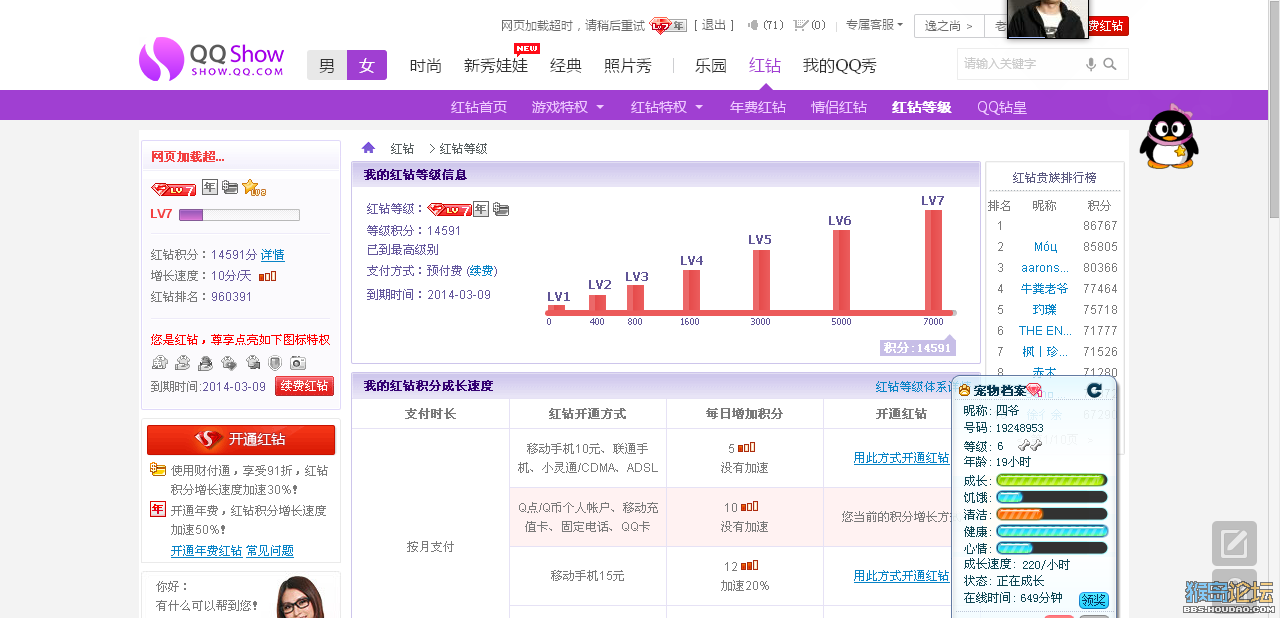Viewport: 1280px width, 618px height.
Task: Click the pink diamond icon beside 宠物档案
Action: point(1034,390)
